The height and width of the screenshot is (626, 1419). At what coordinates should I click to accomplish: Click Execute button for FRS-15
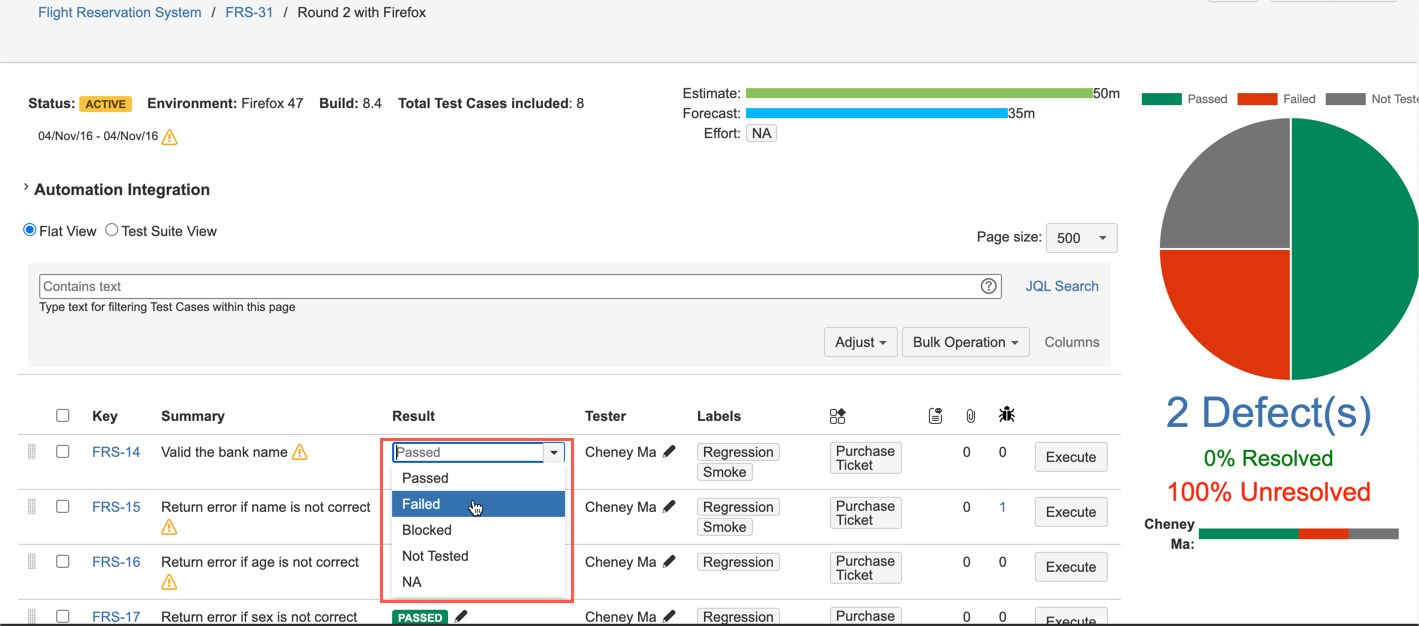pos(1071,512)
